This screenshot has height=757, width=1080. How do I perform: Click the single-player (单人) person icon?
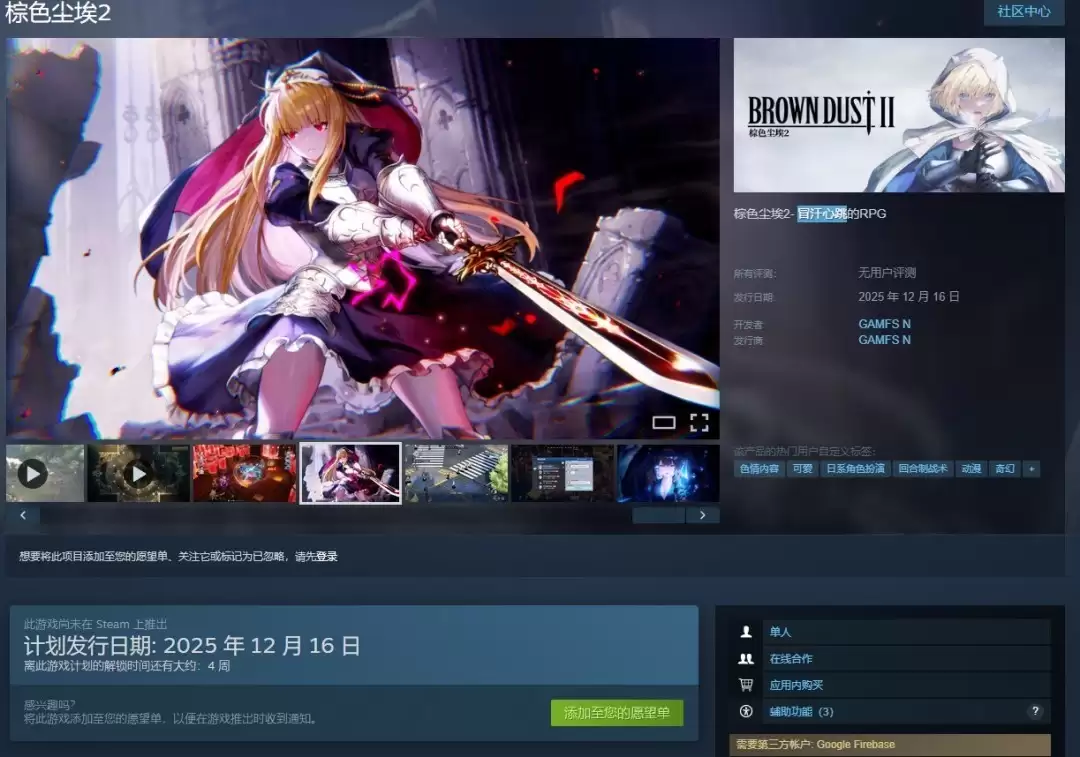(746, 631)
